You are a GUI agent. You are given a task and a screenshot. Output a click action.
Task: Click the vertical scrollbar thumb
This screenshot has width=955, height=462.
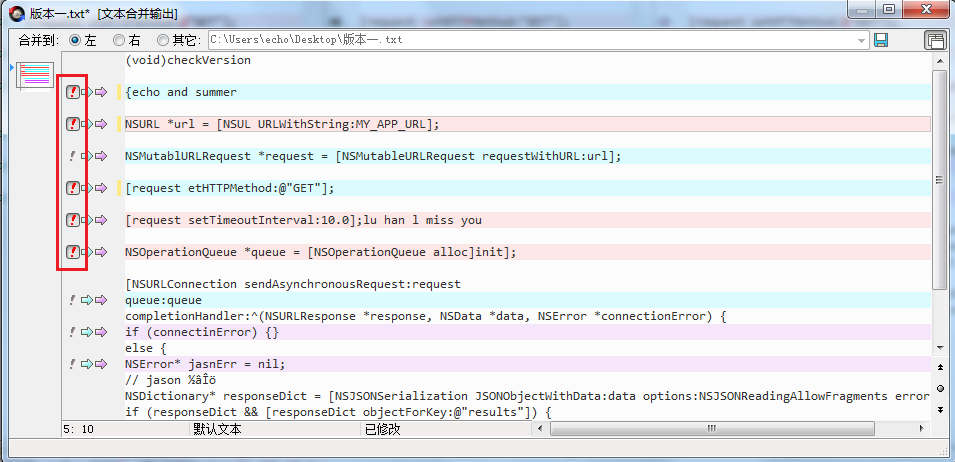click(941, 180)
